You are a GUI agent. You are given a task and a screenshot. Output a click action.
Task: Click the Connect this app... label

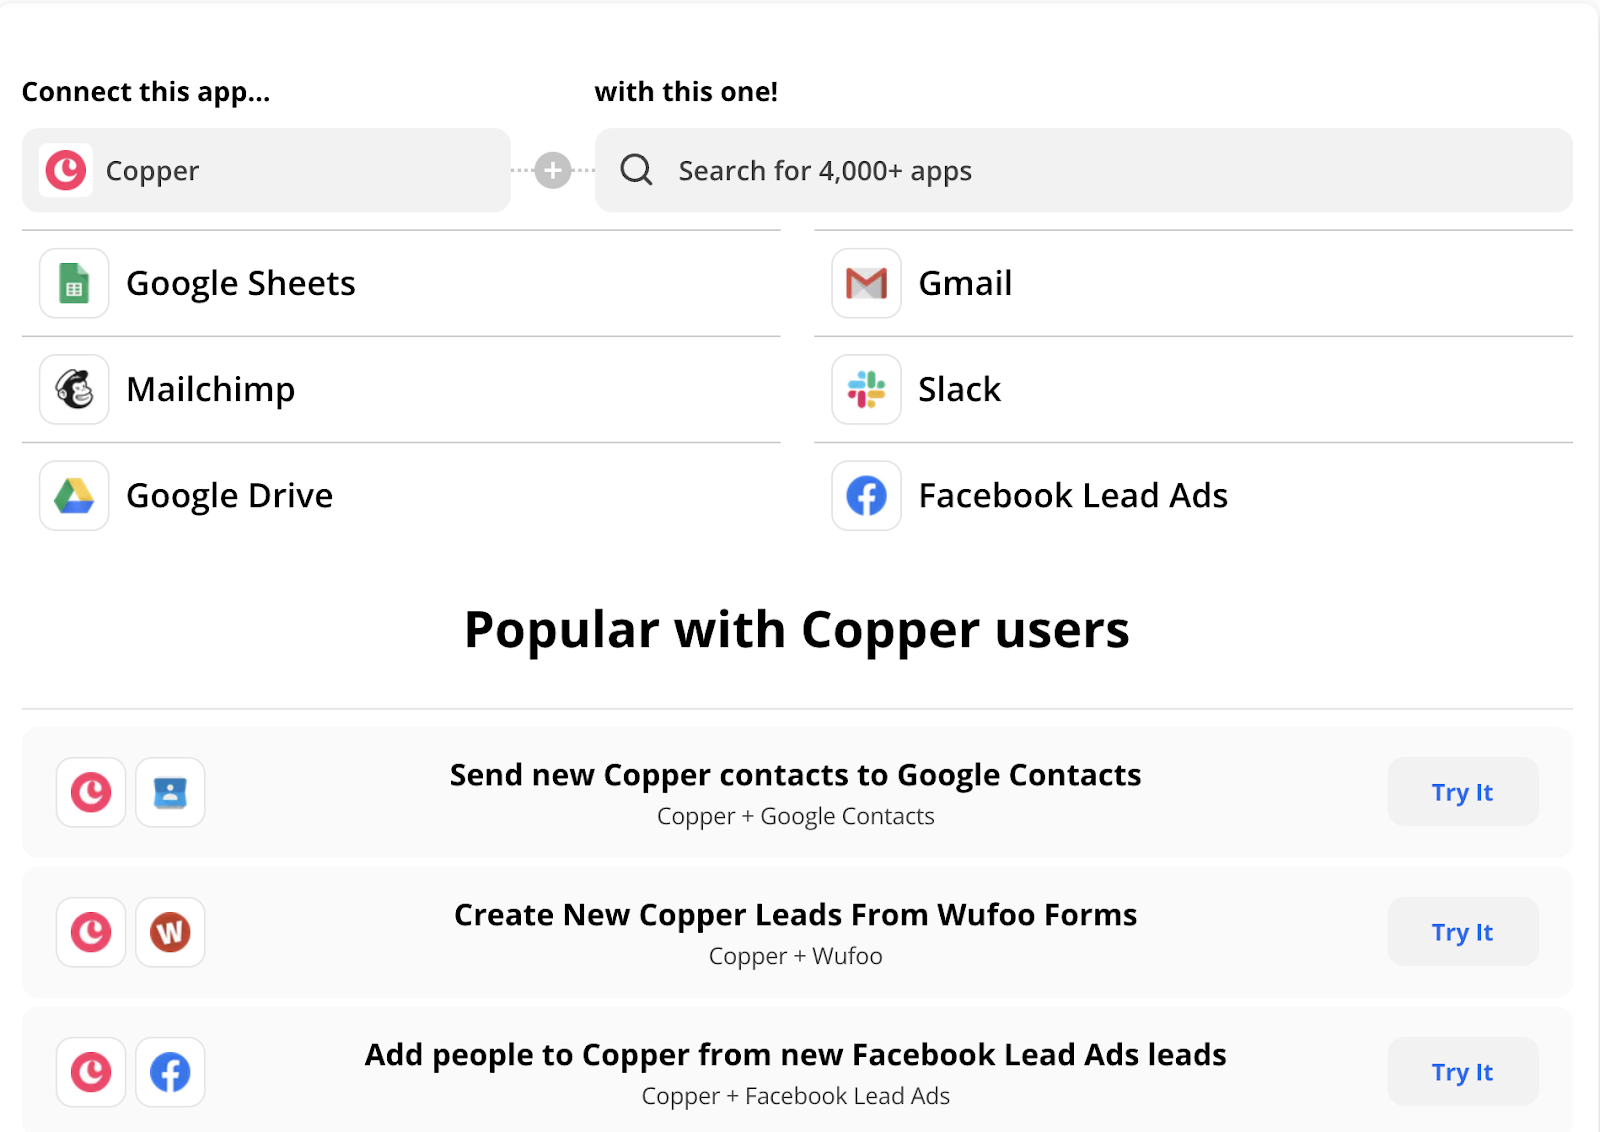[146, 92]
